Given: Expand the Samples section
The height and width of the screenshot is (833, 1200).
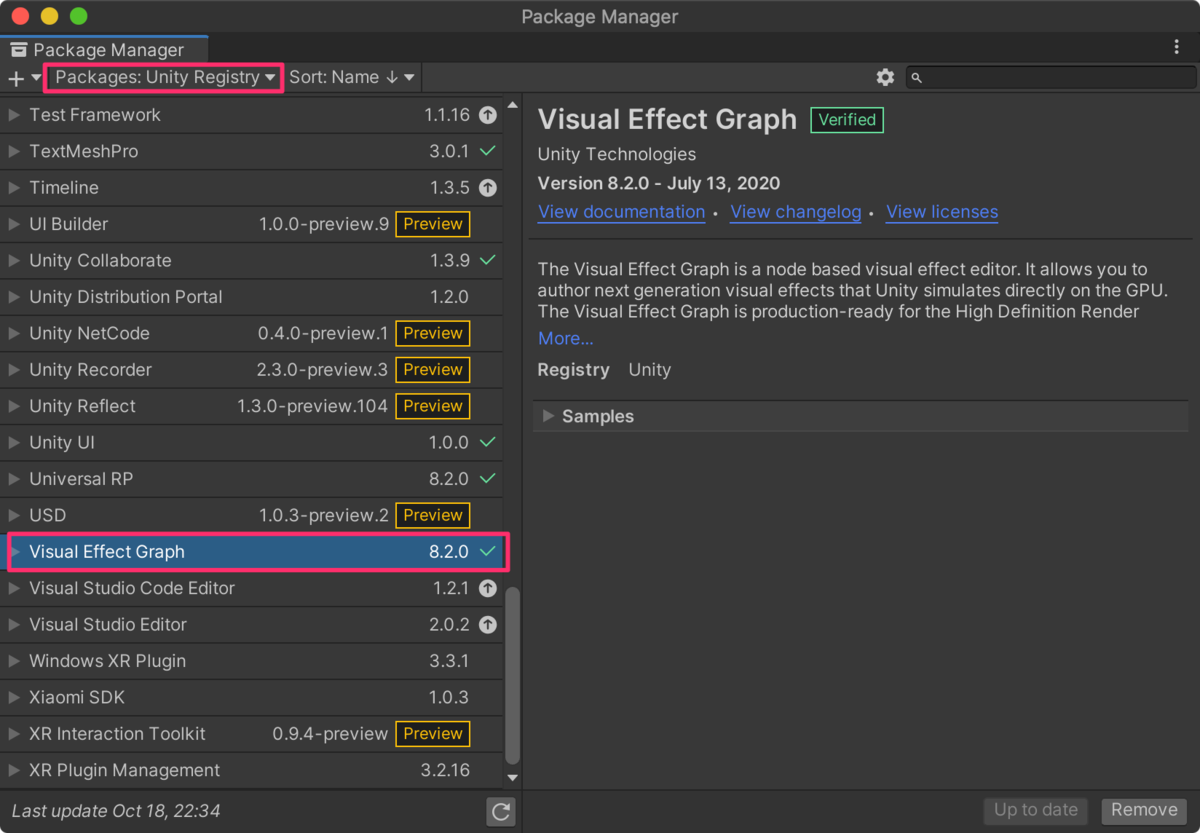Looking at the screenshot, I should pyautogui.click(x=548, y=416).
